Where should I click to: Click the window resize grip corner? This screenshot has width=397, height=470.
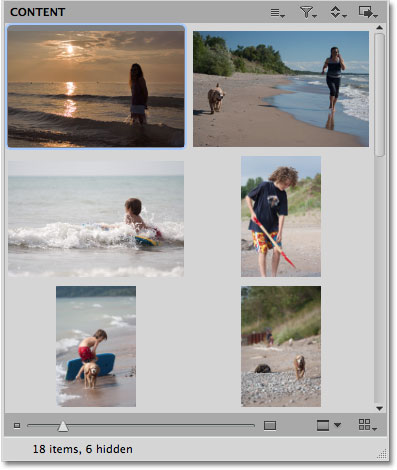click(382, 454)
